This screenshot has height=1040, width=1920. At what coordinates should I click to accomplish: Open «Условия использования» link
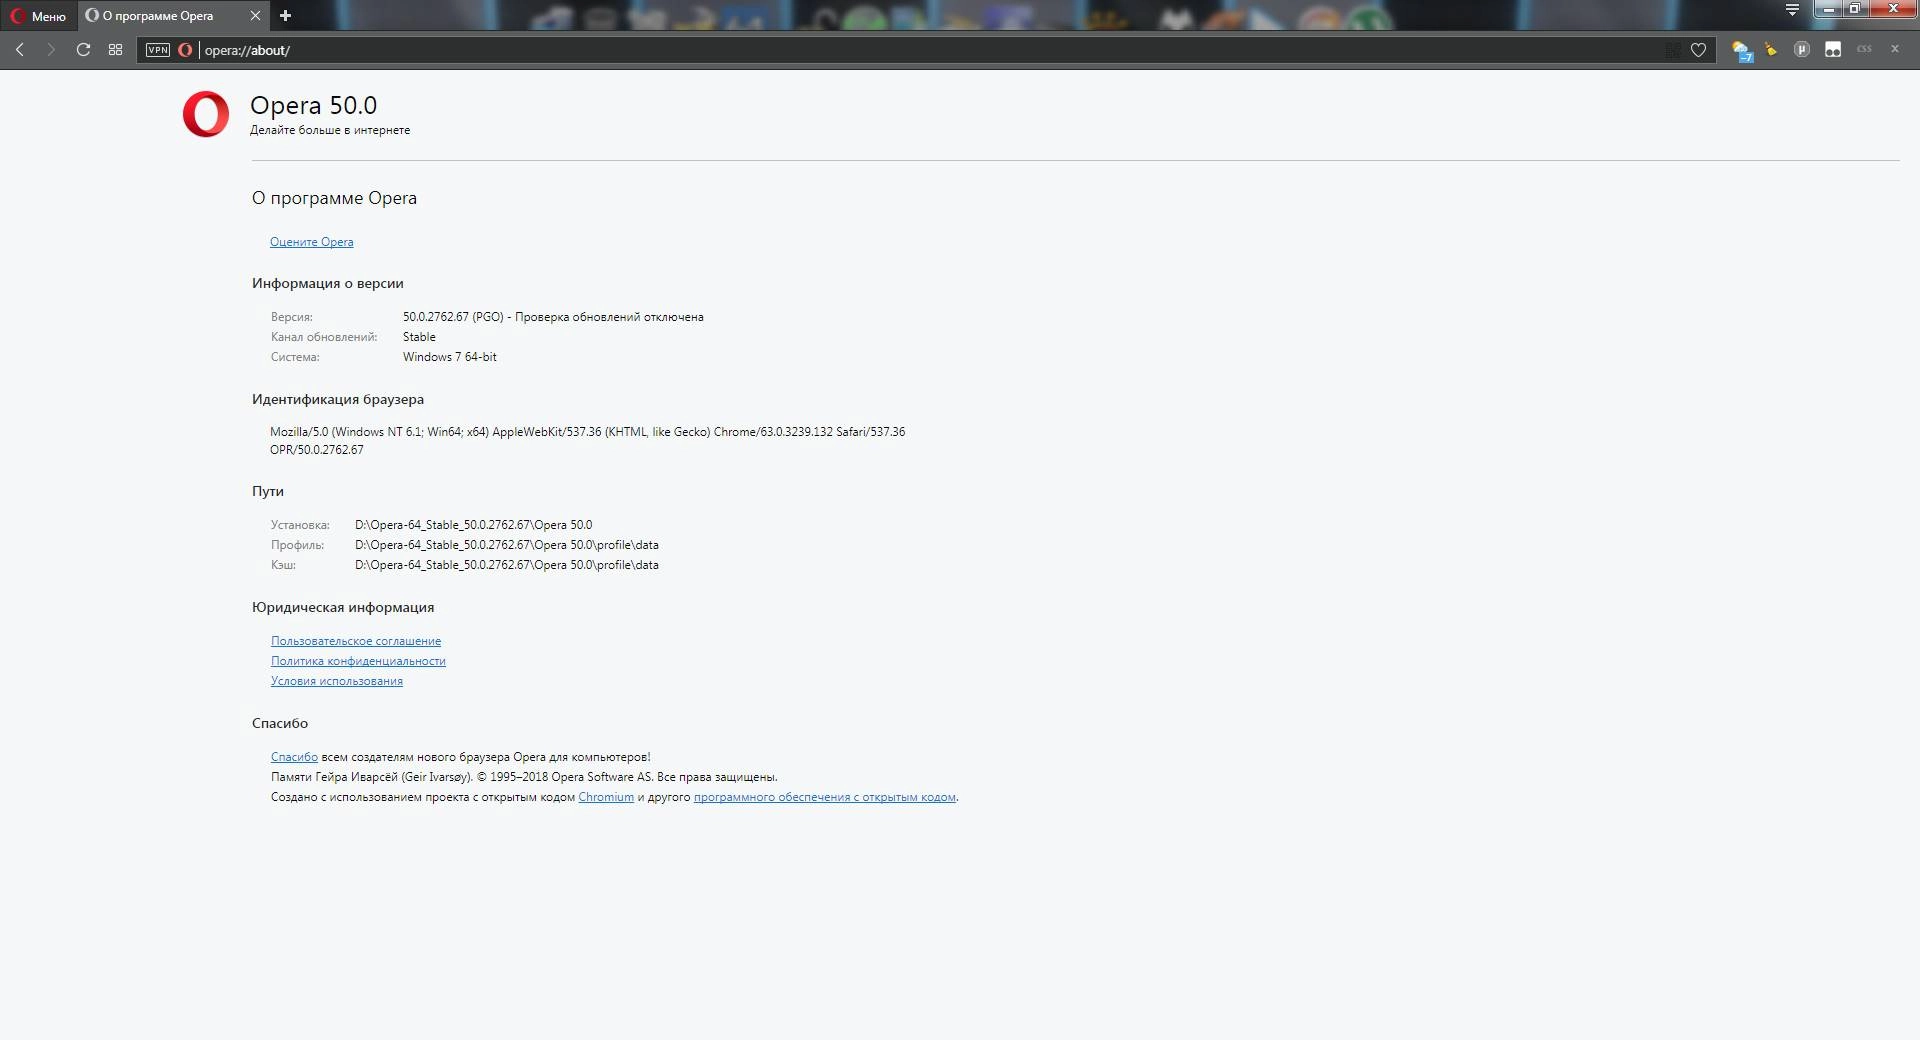[x=337, y=681]
